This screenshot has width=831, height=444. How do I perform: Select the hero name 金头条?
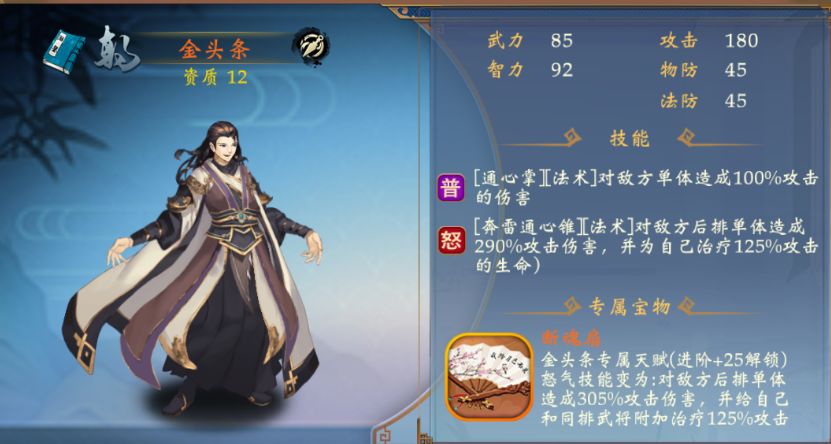click(x=214, y=49)
